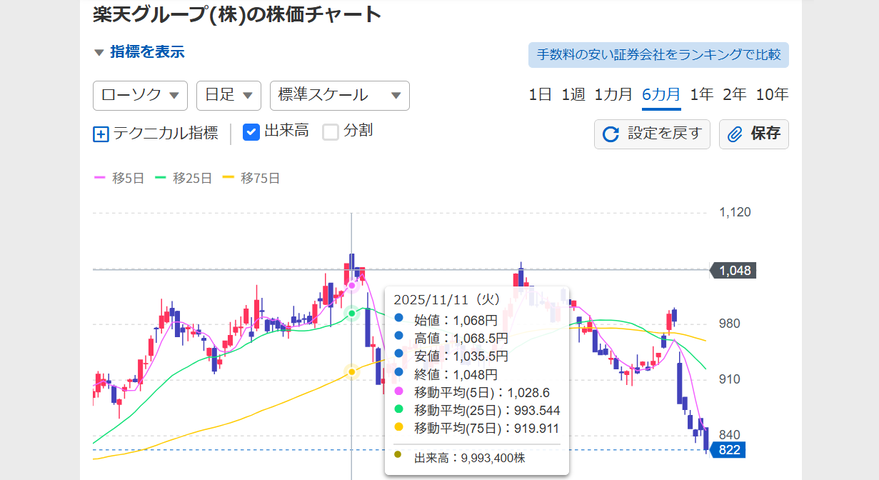Viewport: 879px width, 480px height.
Task: Click the 保存 save button
Action: (x=753, y=134)
